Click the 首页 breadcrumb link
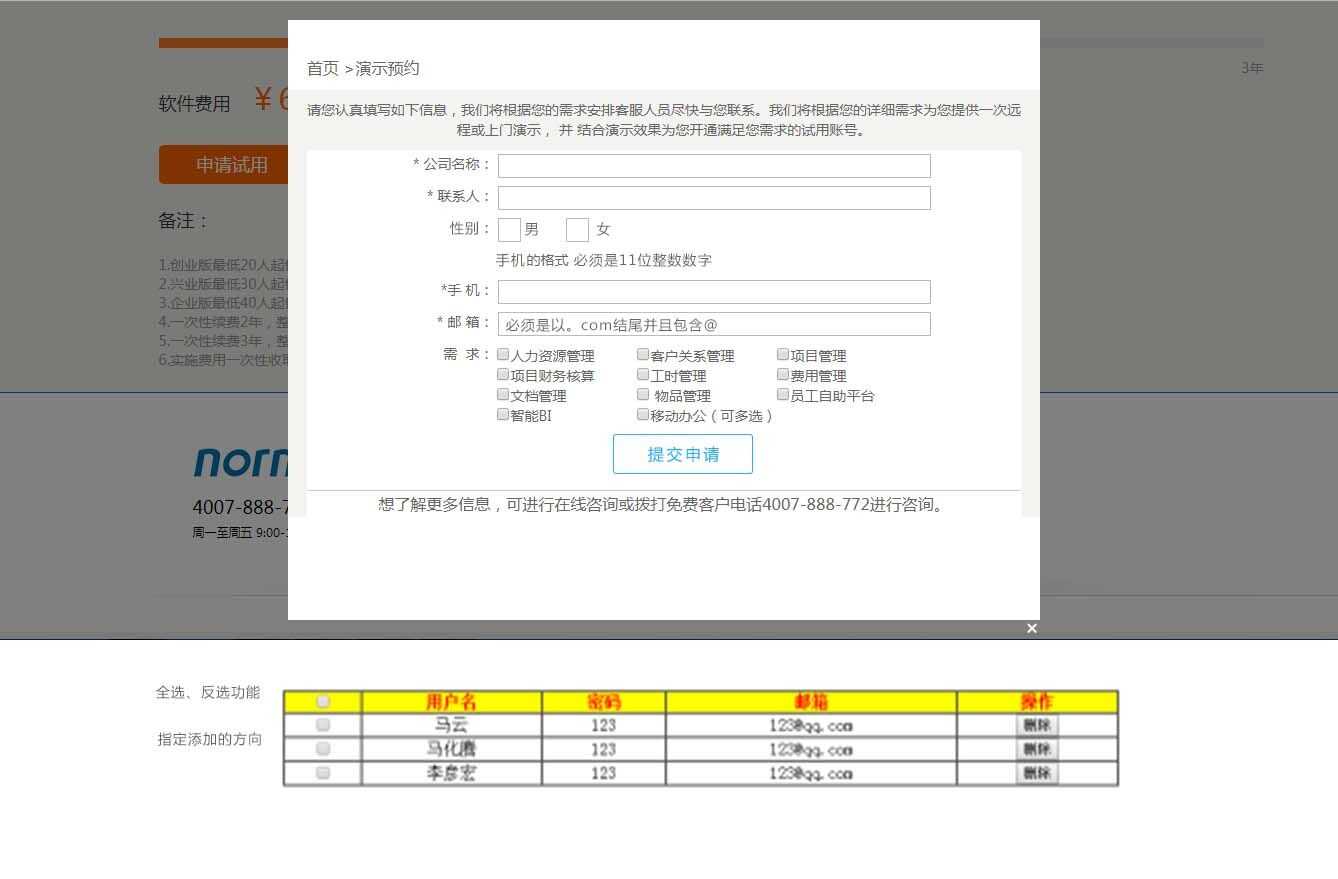 point(323,68)
